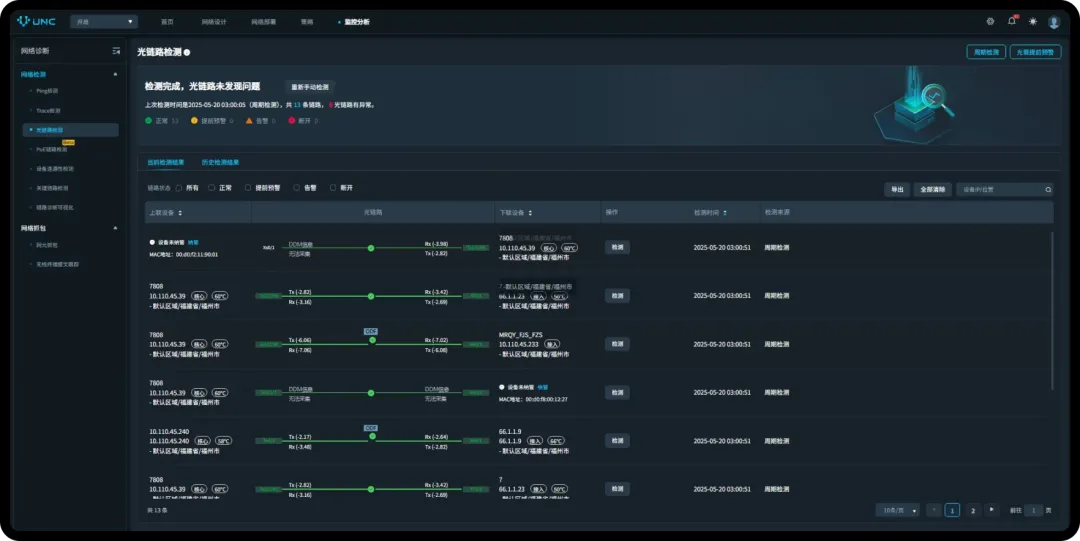The height and width of the screenshot is (541, 1080).
Task: Click the green midpoint on first link line
Action: pyautogui.click(x=370, y=248)
